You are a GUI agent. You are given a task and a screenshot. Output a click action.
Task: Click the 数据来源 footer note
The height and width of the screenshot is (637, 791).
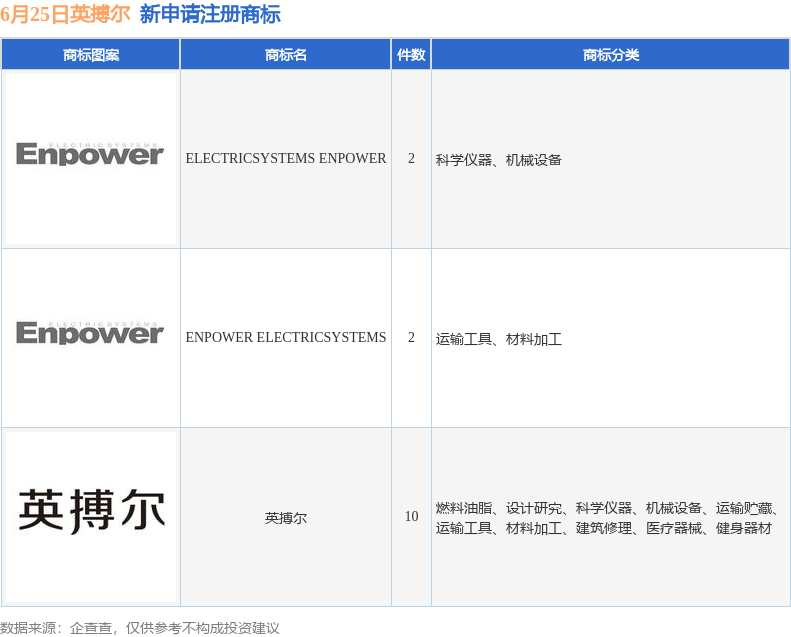pyautogui.click(x=139, y=628)
